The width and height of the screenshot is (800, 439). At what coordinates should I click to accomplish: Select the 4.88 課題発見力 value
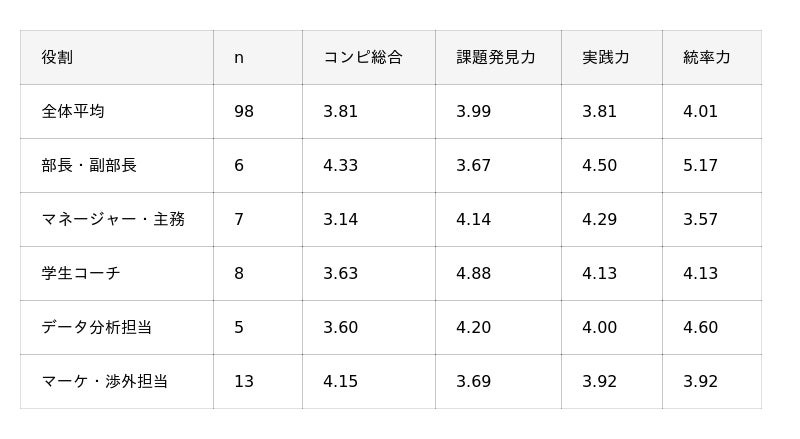coord(473,274)
